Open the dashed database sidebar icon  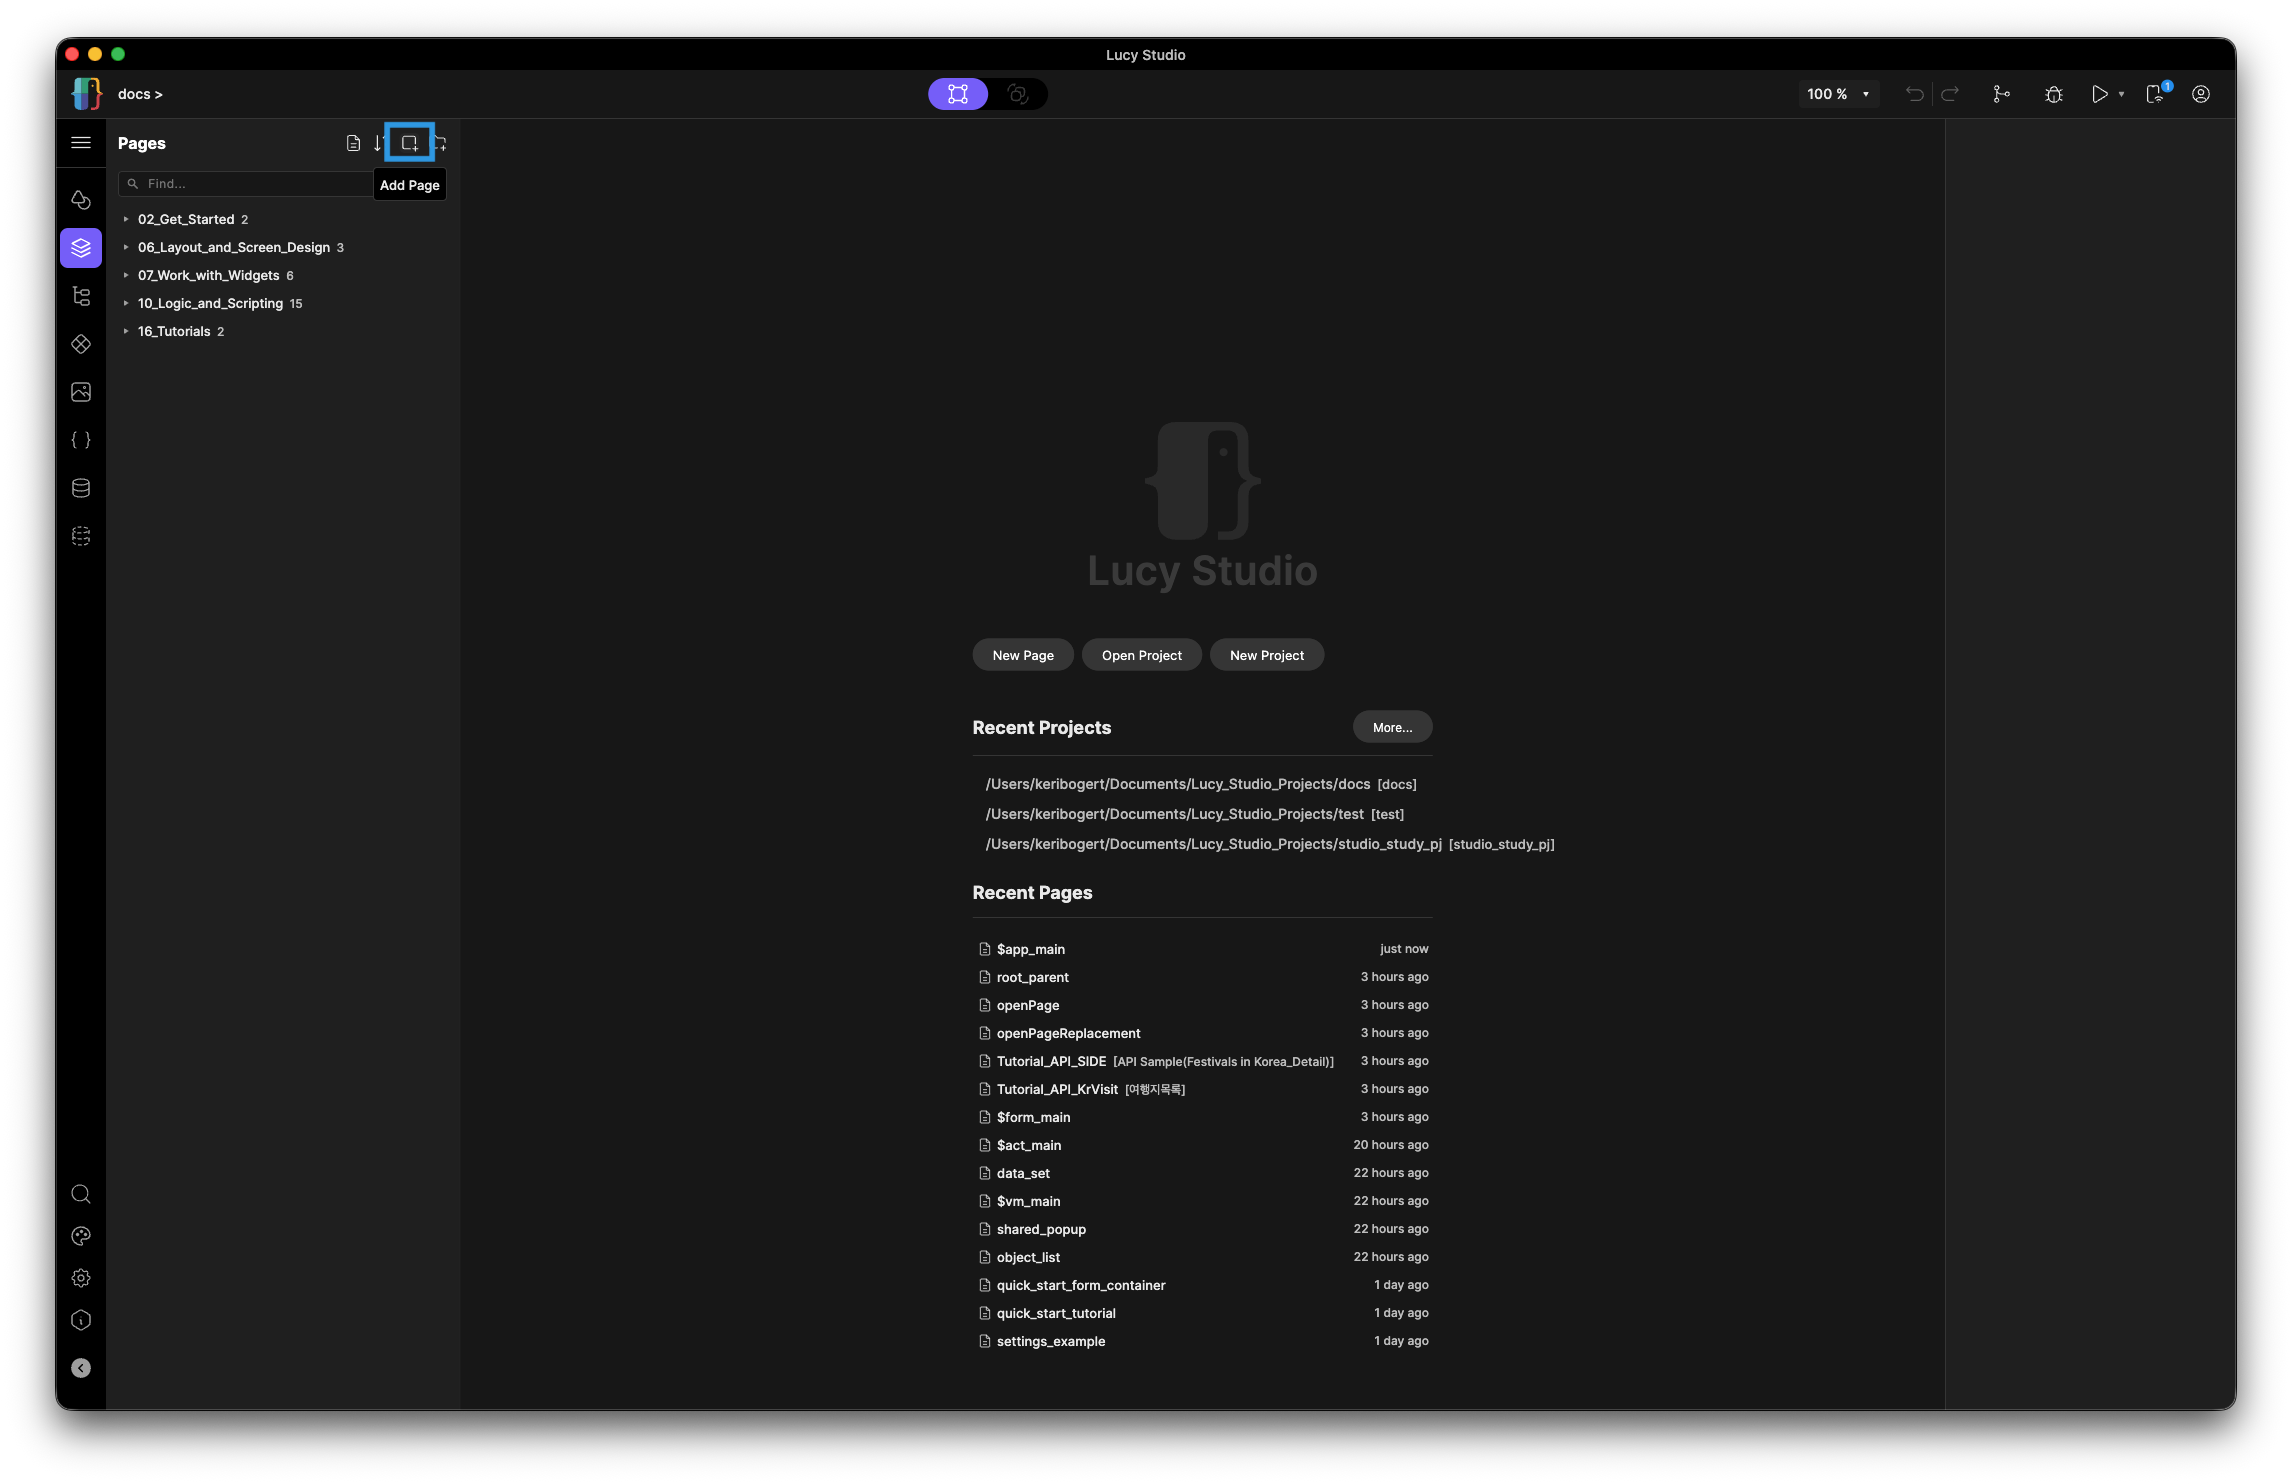click(x=81, y=536)
